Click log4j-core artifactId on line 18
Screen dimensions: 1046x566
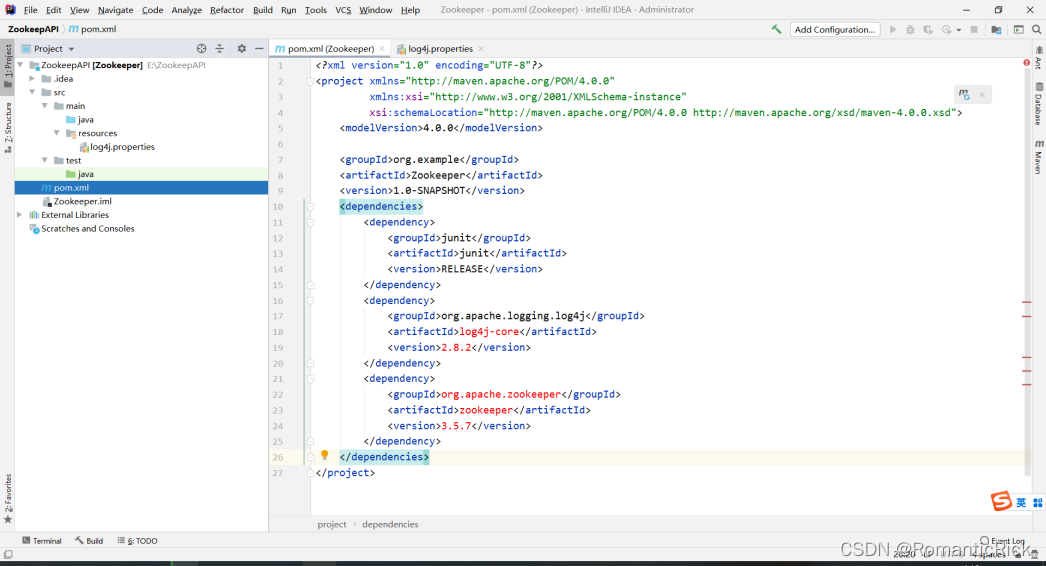coord(489,332)
